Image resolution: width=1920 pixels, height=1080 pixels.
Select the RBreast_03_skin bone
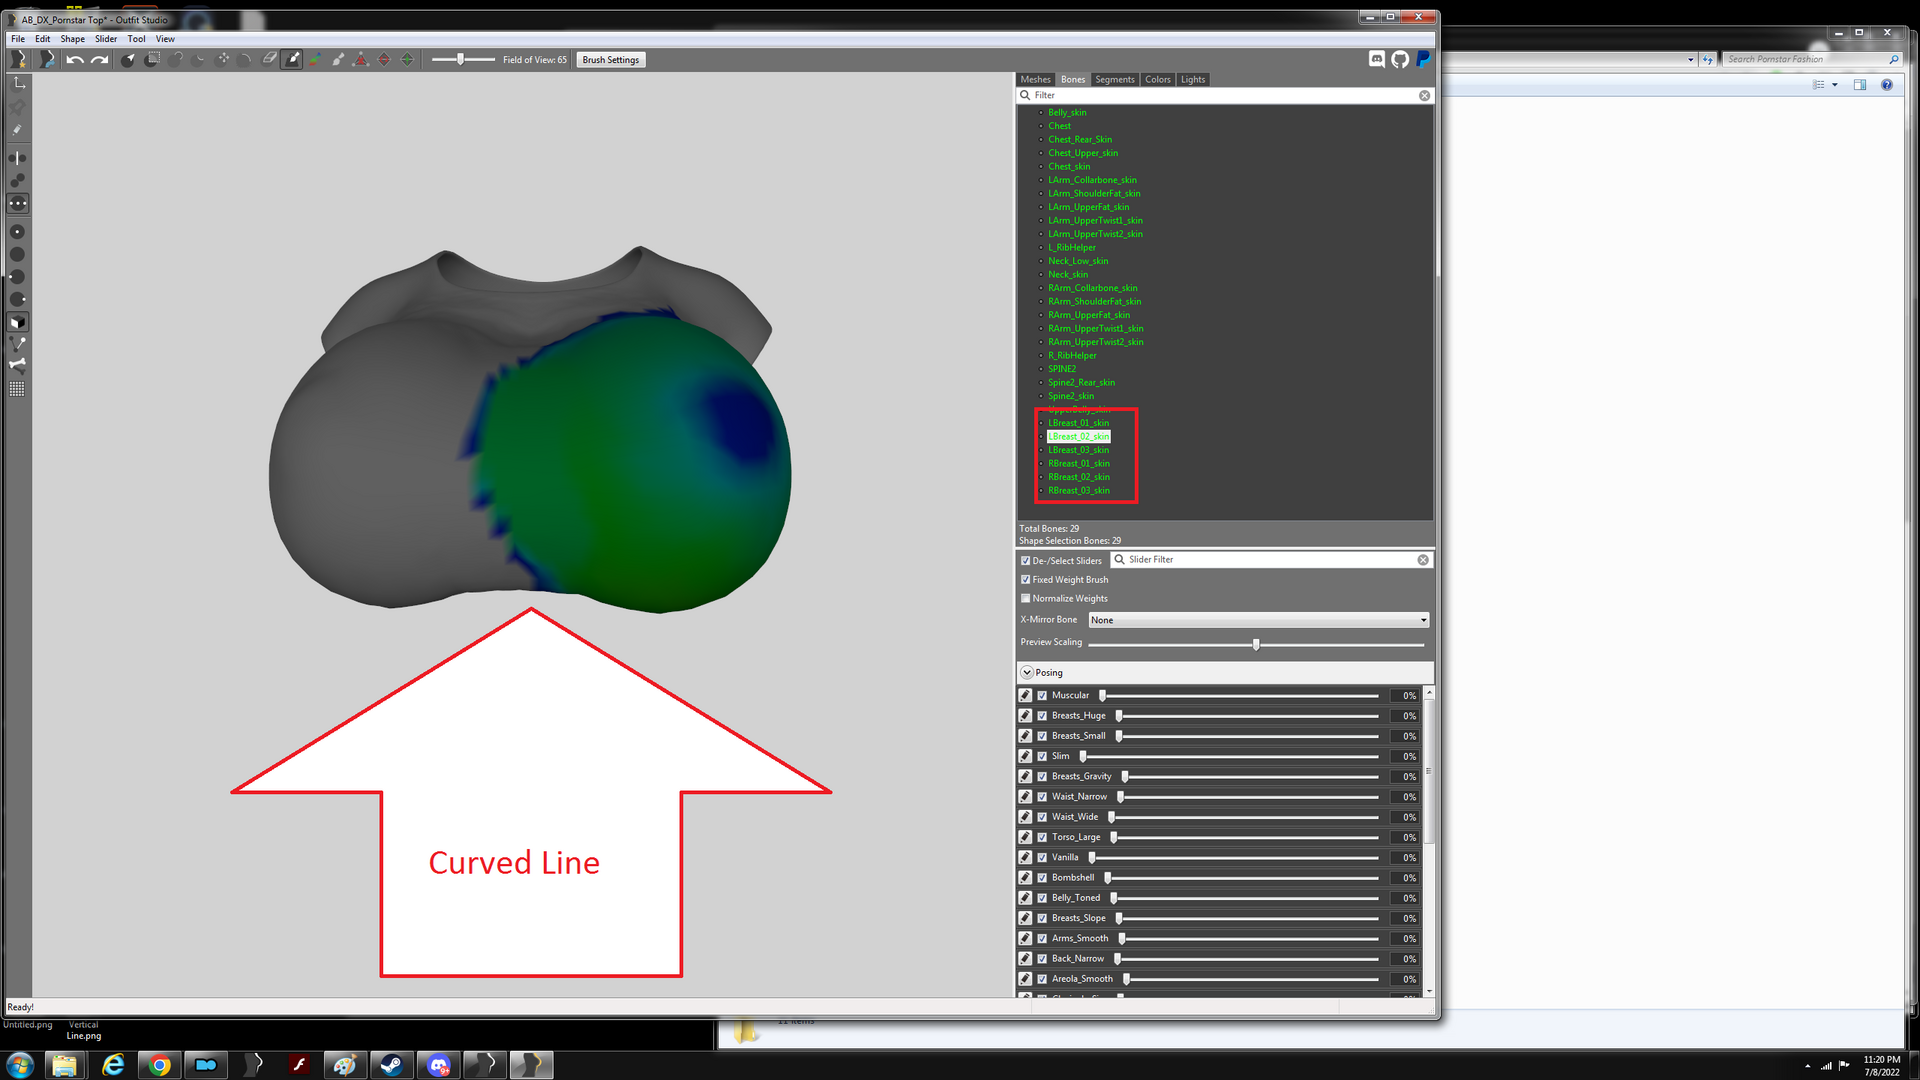point(1078,491)
